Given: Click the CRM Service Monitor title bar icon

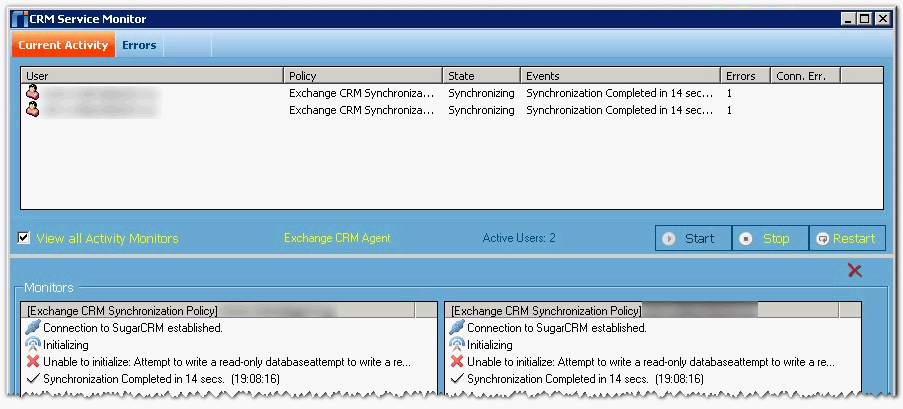Looking at the screenshot, I should [x=19, y=18].
